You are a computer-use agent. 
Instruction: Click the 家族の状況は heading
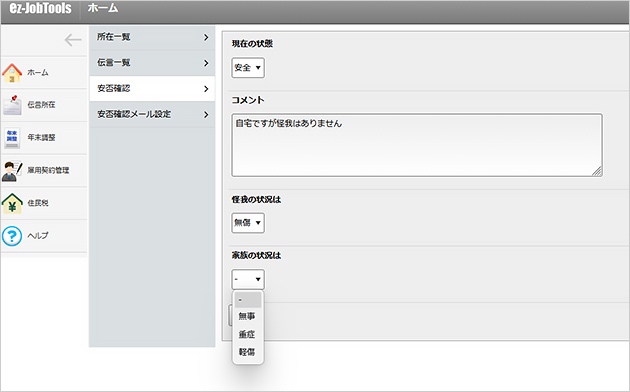(256, 255)
